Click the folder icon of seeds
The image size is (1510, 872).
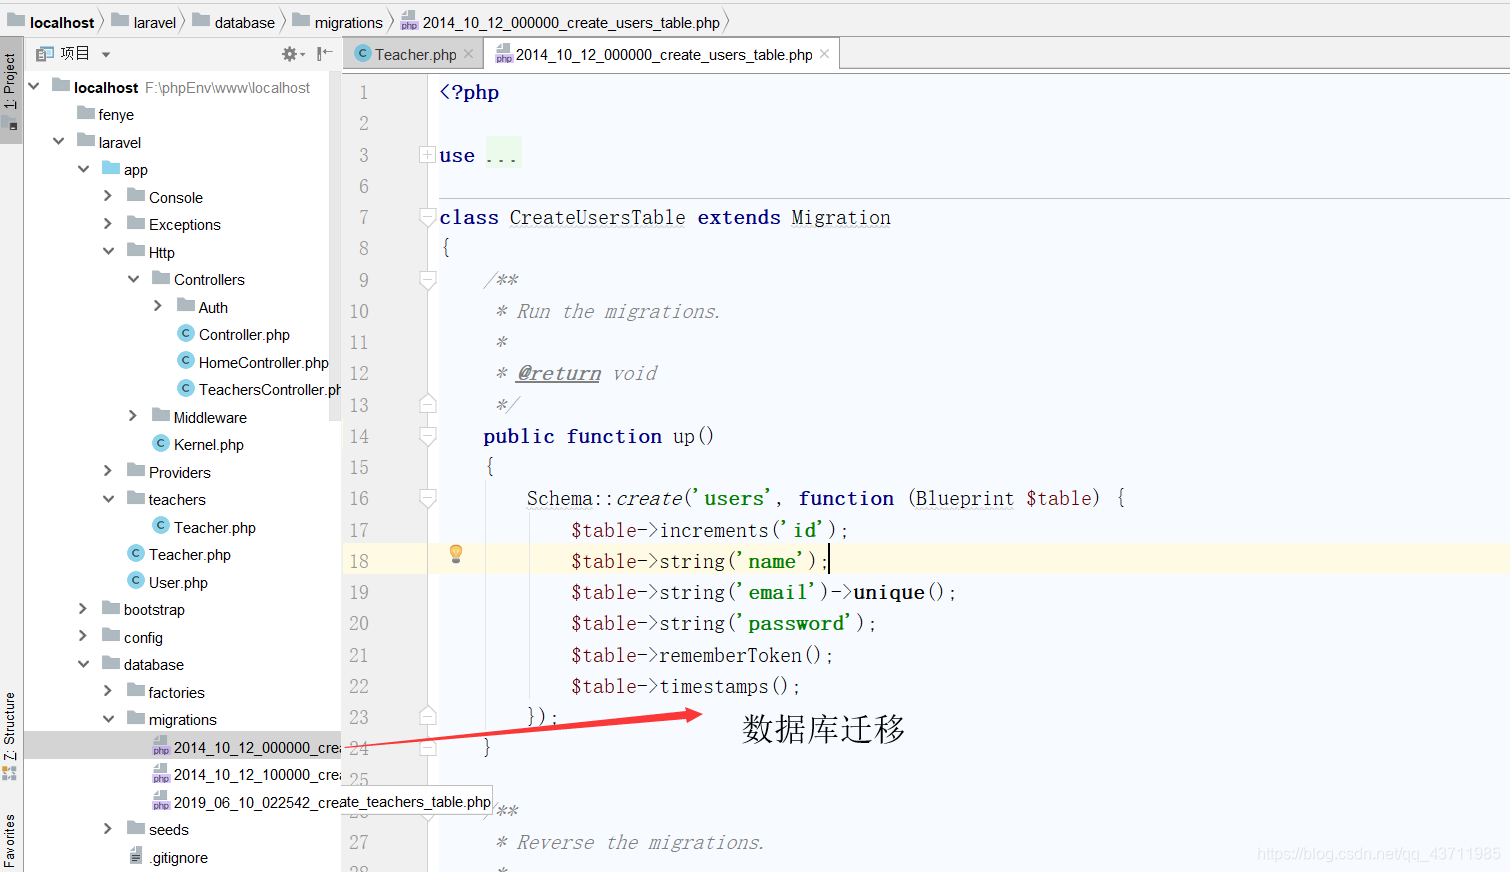pyautogui.click(x=136, y=828)
